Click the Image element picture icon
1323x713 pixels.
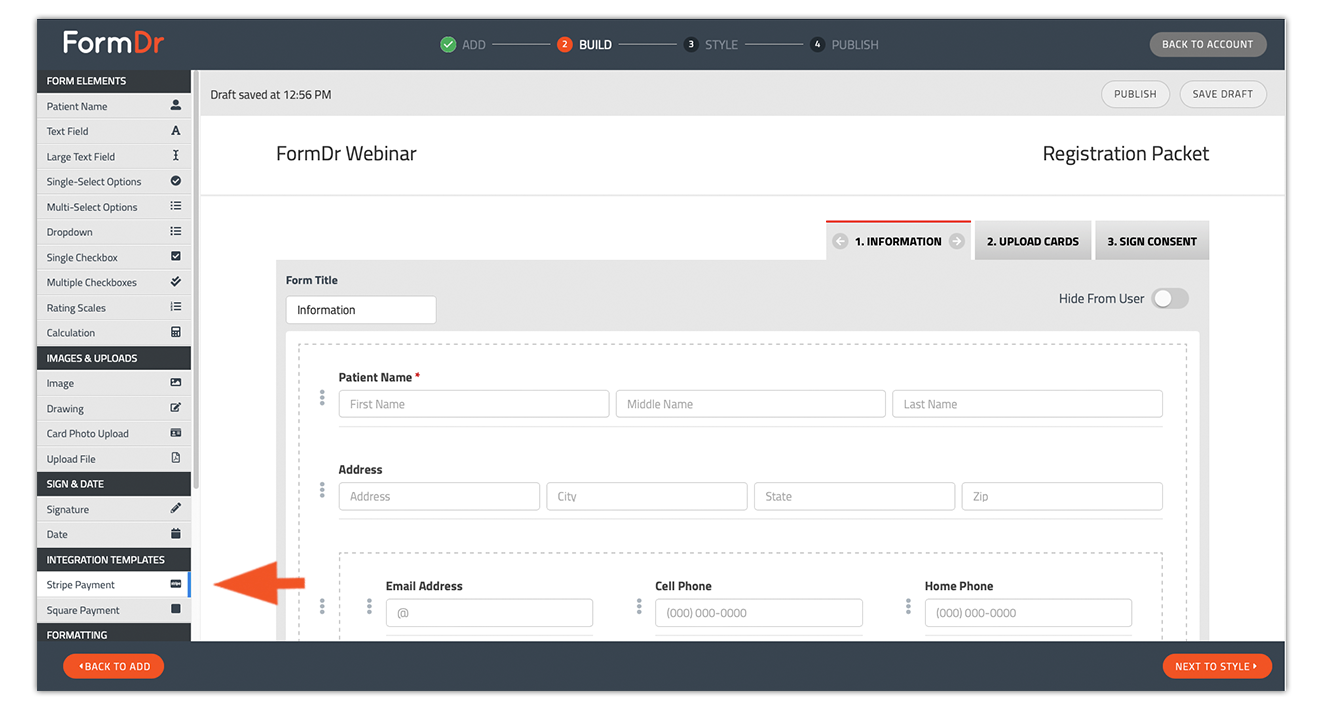pos(176,383)
